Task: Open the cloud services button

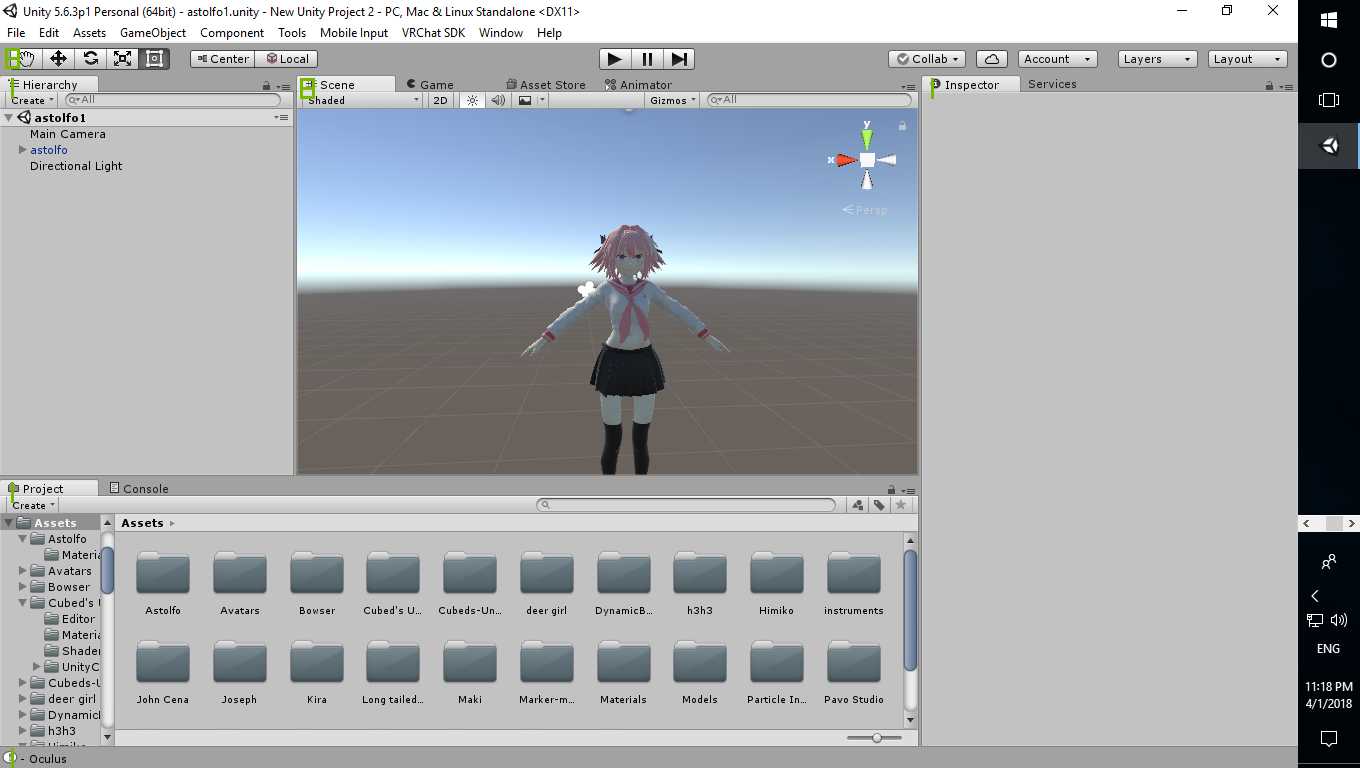Action: [991, 59]
